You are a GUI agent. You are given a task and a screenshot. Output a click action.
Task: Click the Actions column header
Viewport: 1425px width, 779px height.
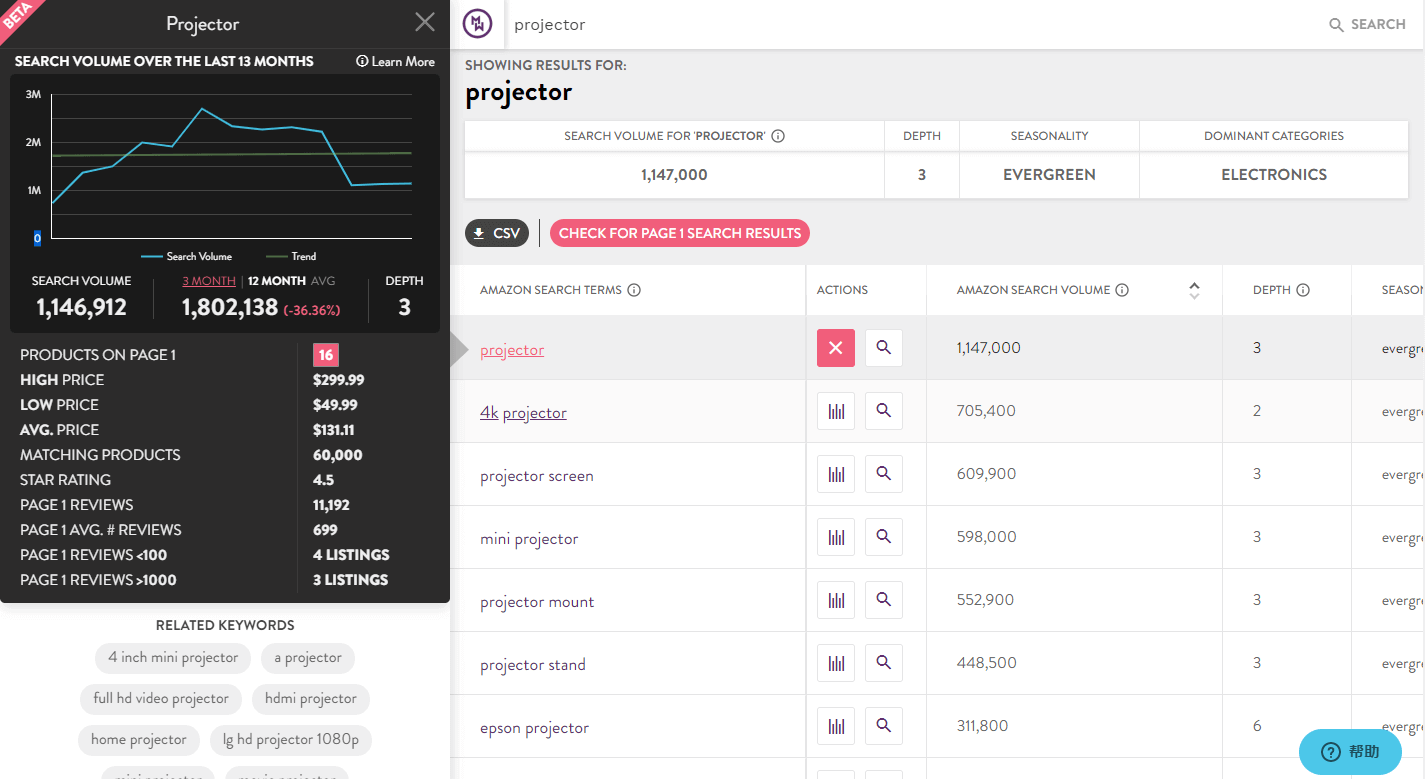click(x=842, y=290)
